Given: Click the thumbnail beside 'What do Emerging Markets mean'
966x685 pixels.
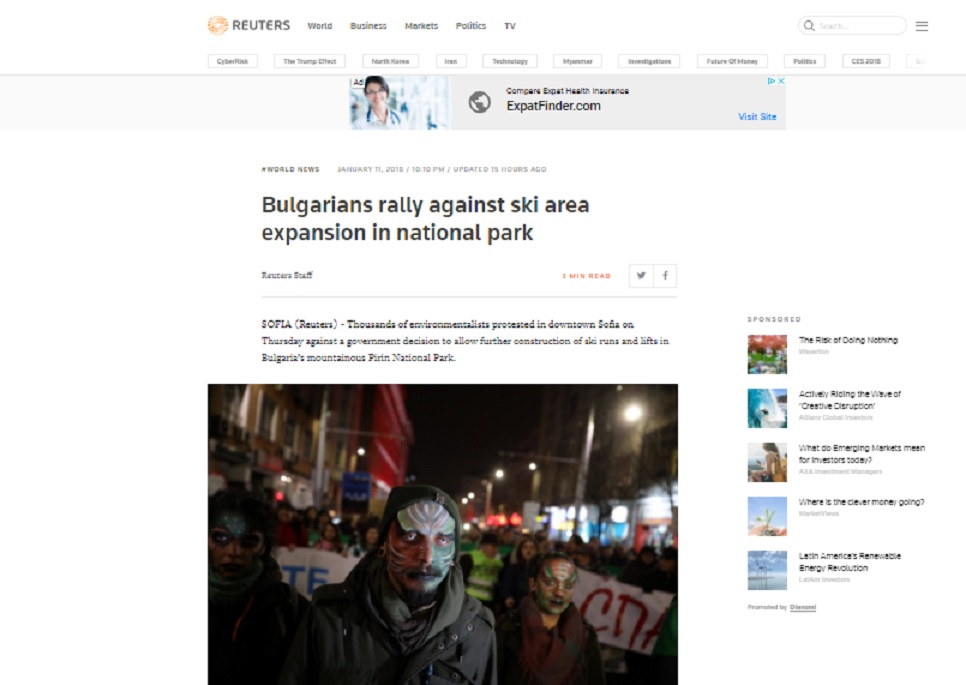Looking at the screenshot, I should click(x=767, y=462).
